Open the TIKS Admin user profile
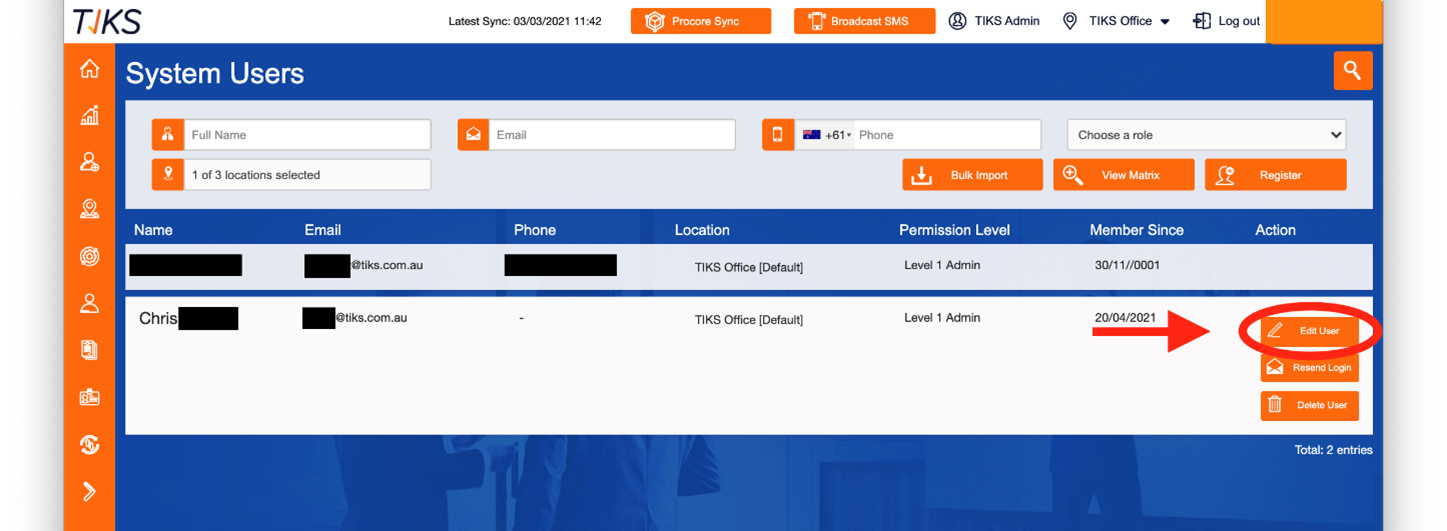 (994, 21)
